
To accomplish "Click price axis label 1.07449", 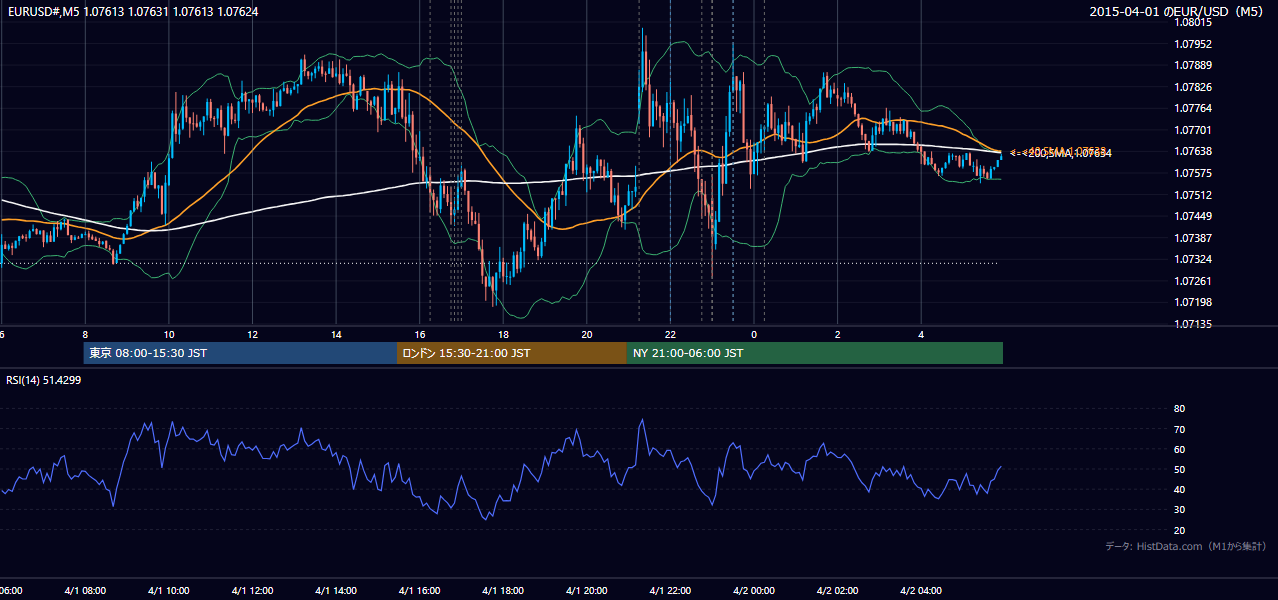I will click(1194, 216).
